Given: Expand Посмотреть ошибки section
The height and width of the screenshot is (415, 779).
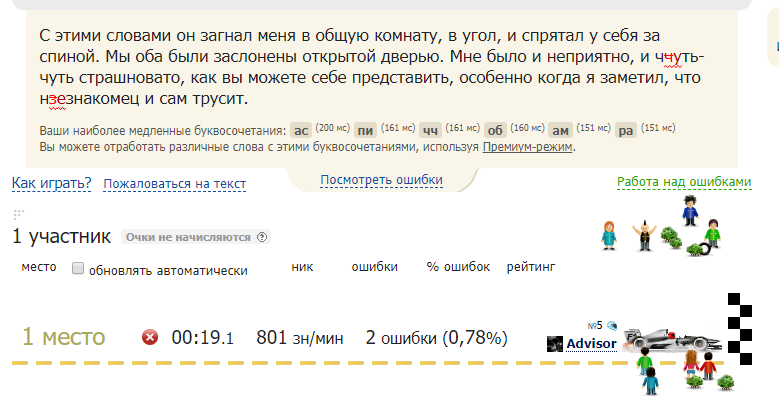Looking at the screenshot, I should (x=381, y=180).
